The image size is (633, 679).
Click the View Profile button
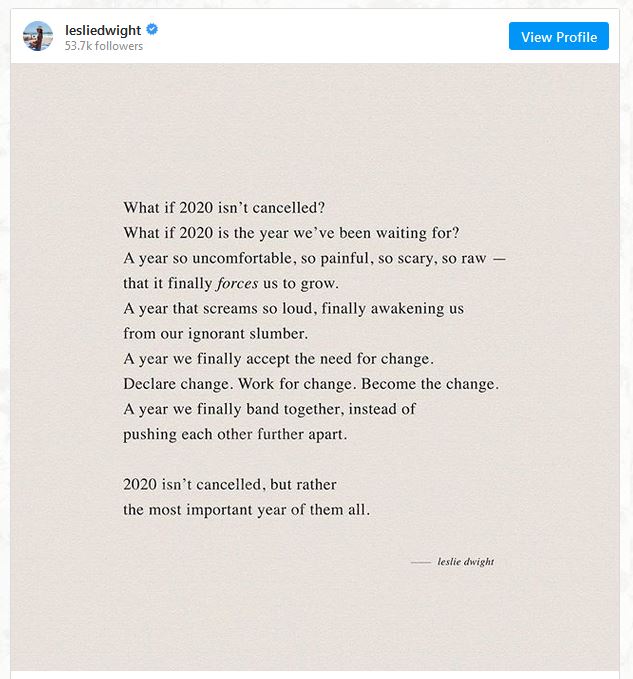tap(559, 36)
